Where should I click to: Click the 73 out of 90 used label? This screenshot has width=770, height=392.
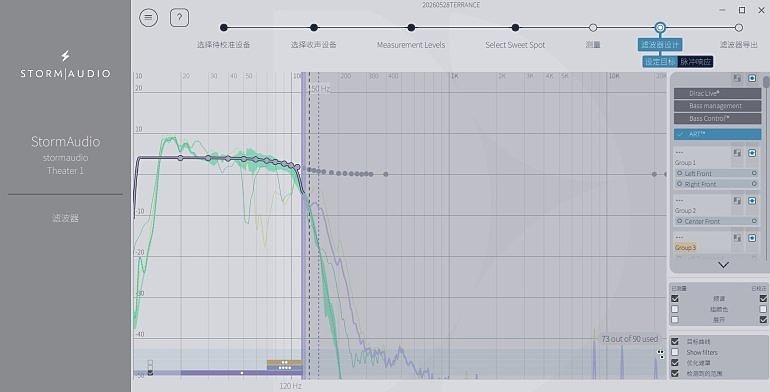pos(630,339)
